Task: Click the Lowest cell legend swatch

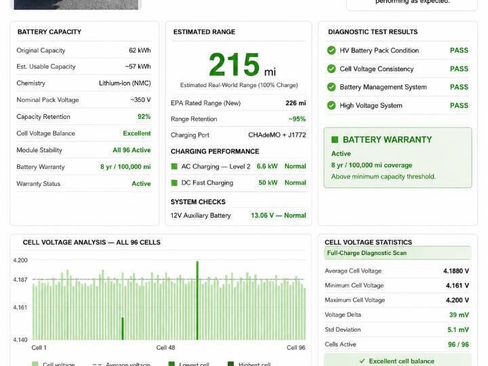Action: pyautogui.click(x=172, y=364)
